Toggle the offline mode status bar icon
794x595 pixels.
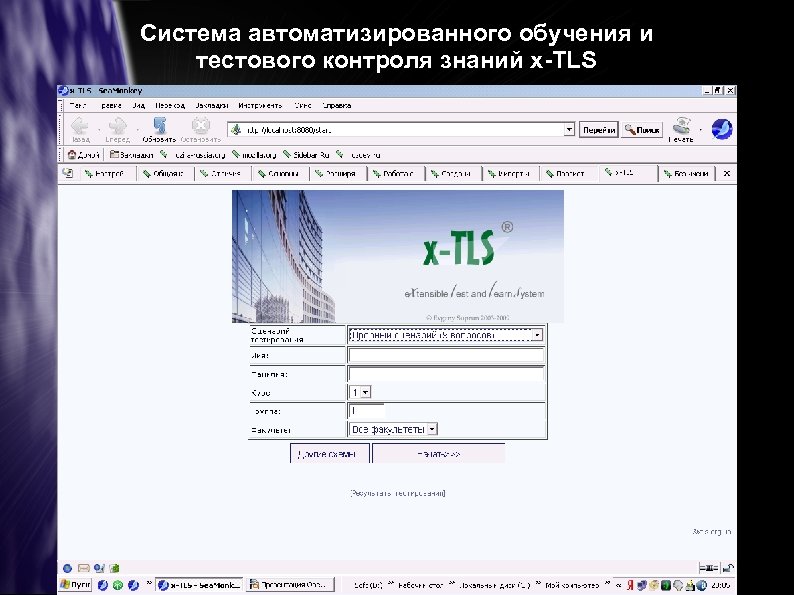[708, 568]
